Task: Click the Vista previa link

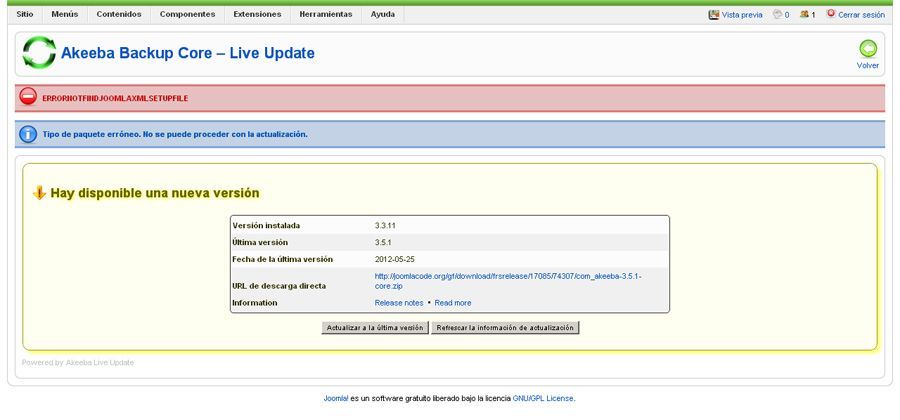Action: pyautogui.click(x=742, y=15)
